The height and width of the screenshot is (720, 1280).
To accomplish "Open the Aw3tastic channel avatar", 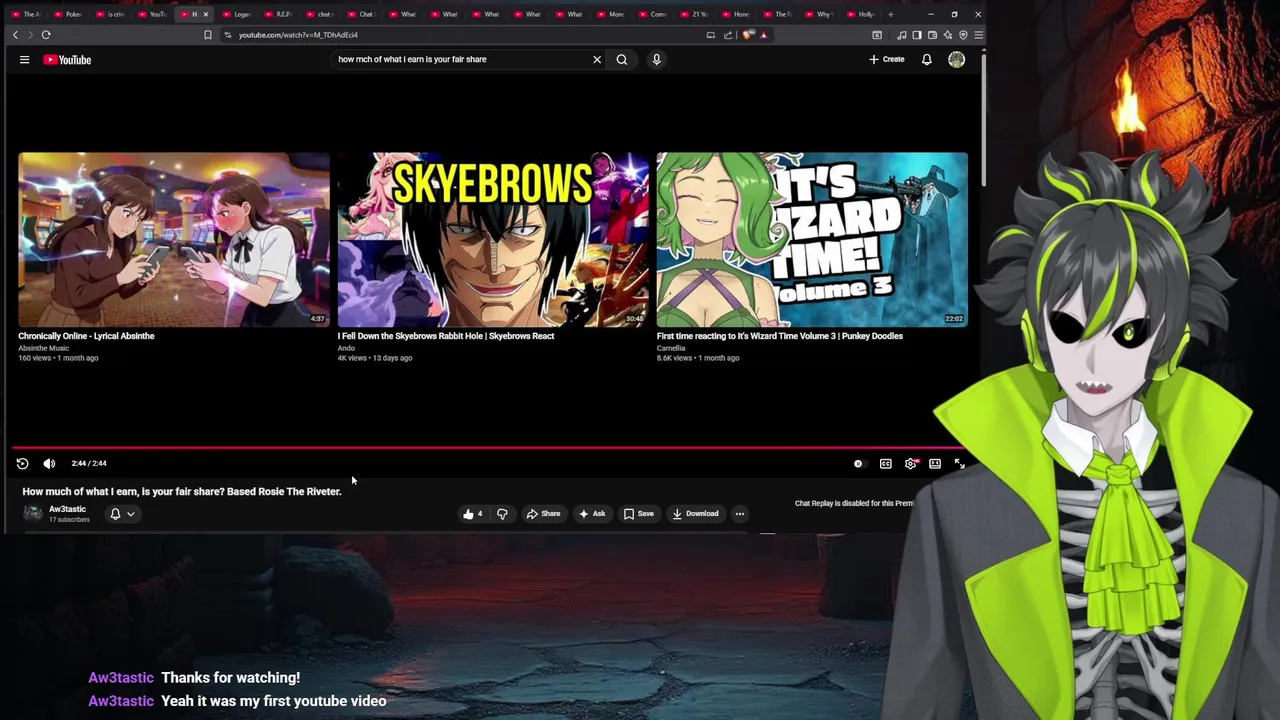I will coord(33,513).
